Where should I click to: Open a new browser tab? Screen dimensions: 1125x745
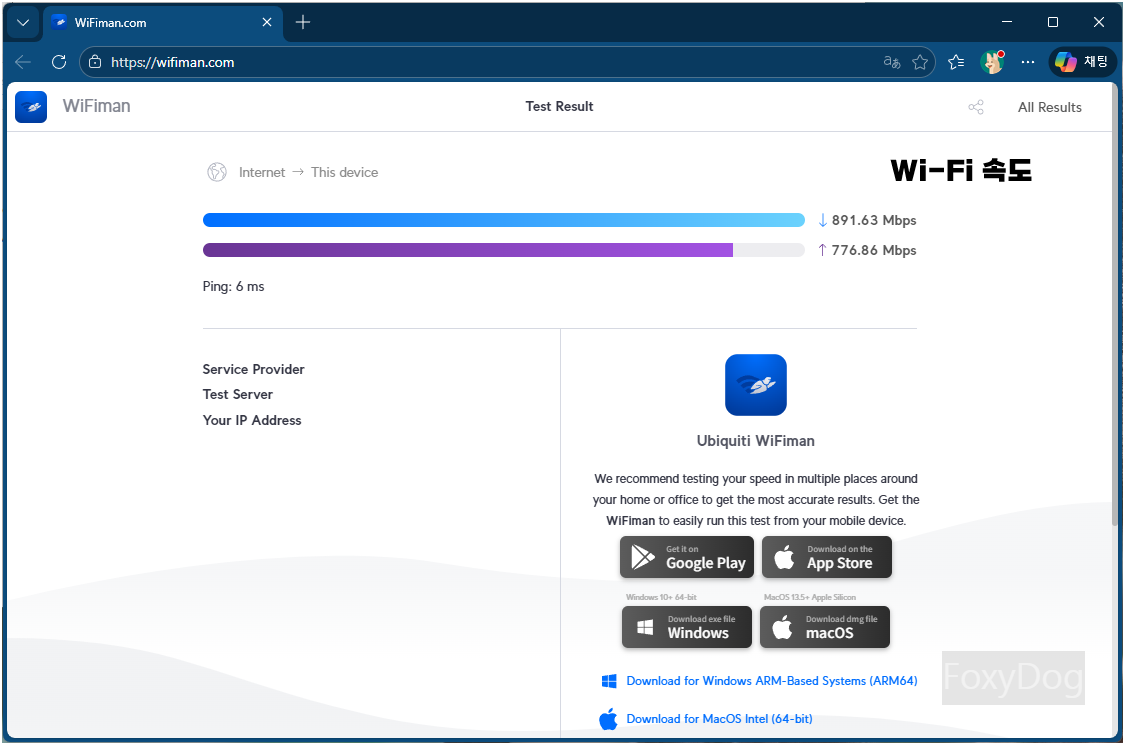[303, 22]
